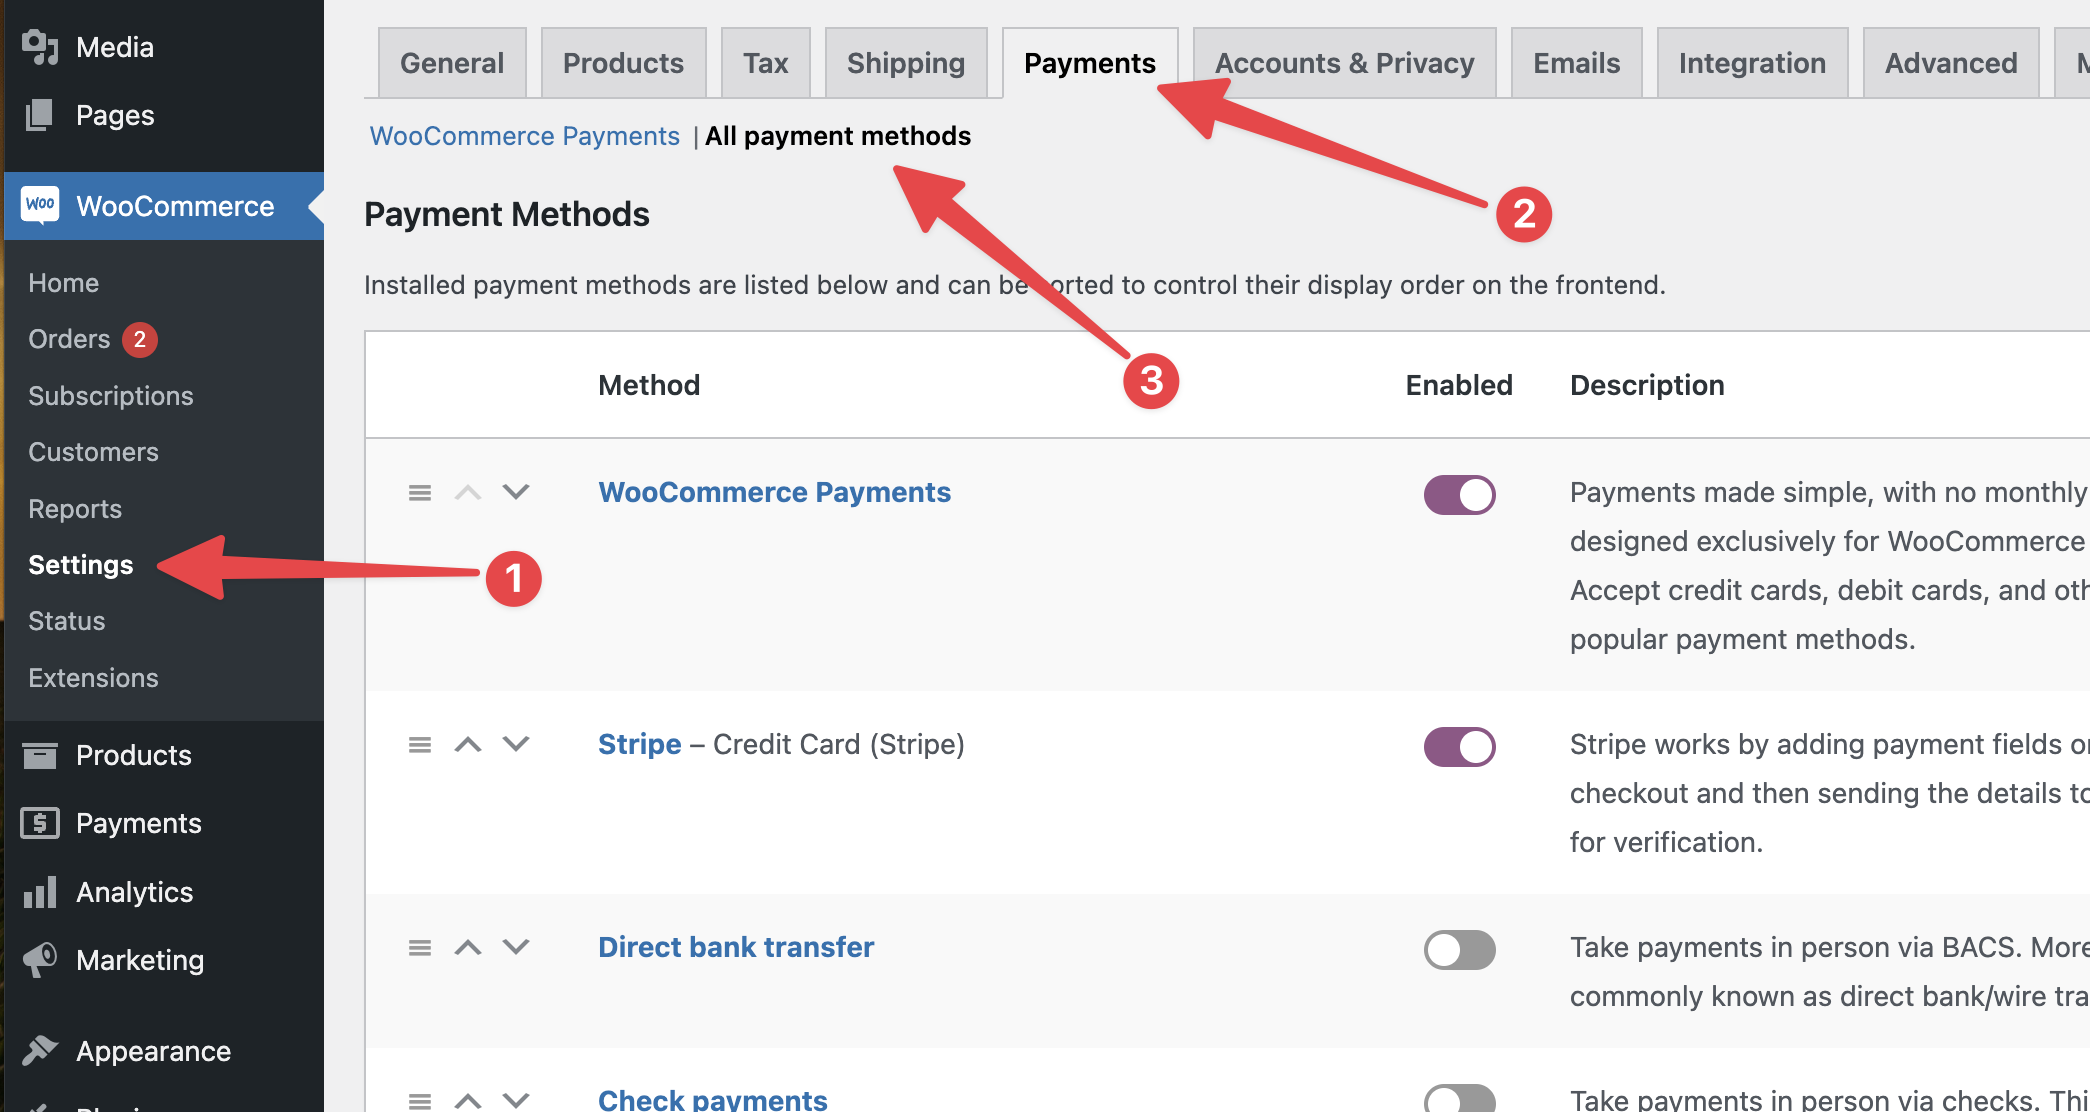Grab the drag handle for Stripe row

coord(420,745)
